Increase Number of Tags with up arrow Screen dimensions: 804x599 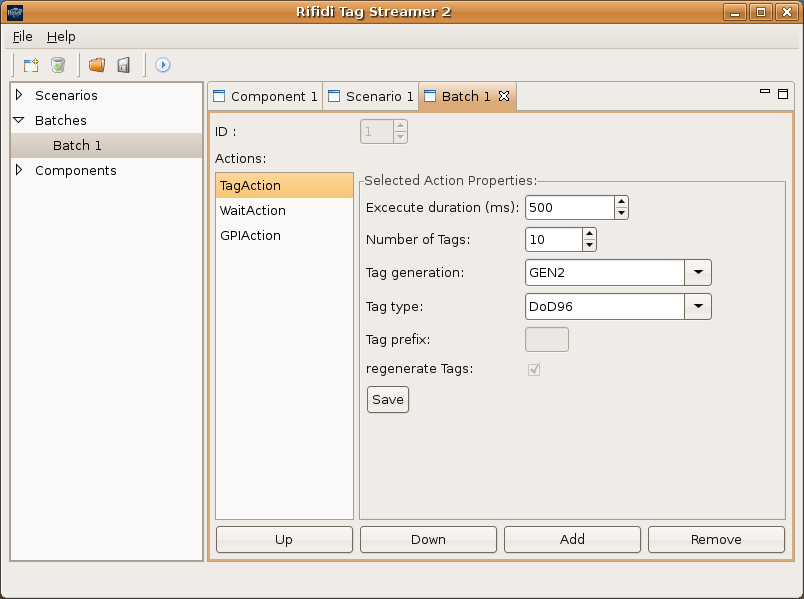coord(589,234)
